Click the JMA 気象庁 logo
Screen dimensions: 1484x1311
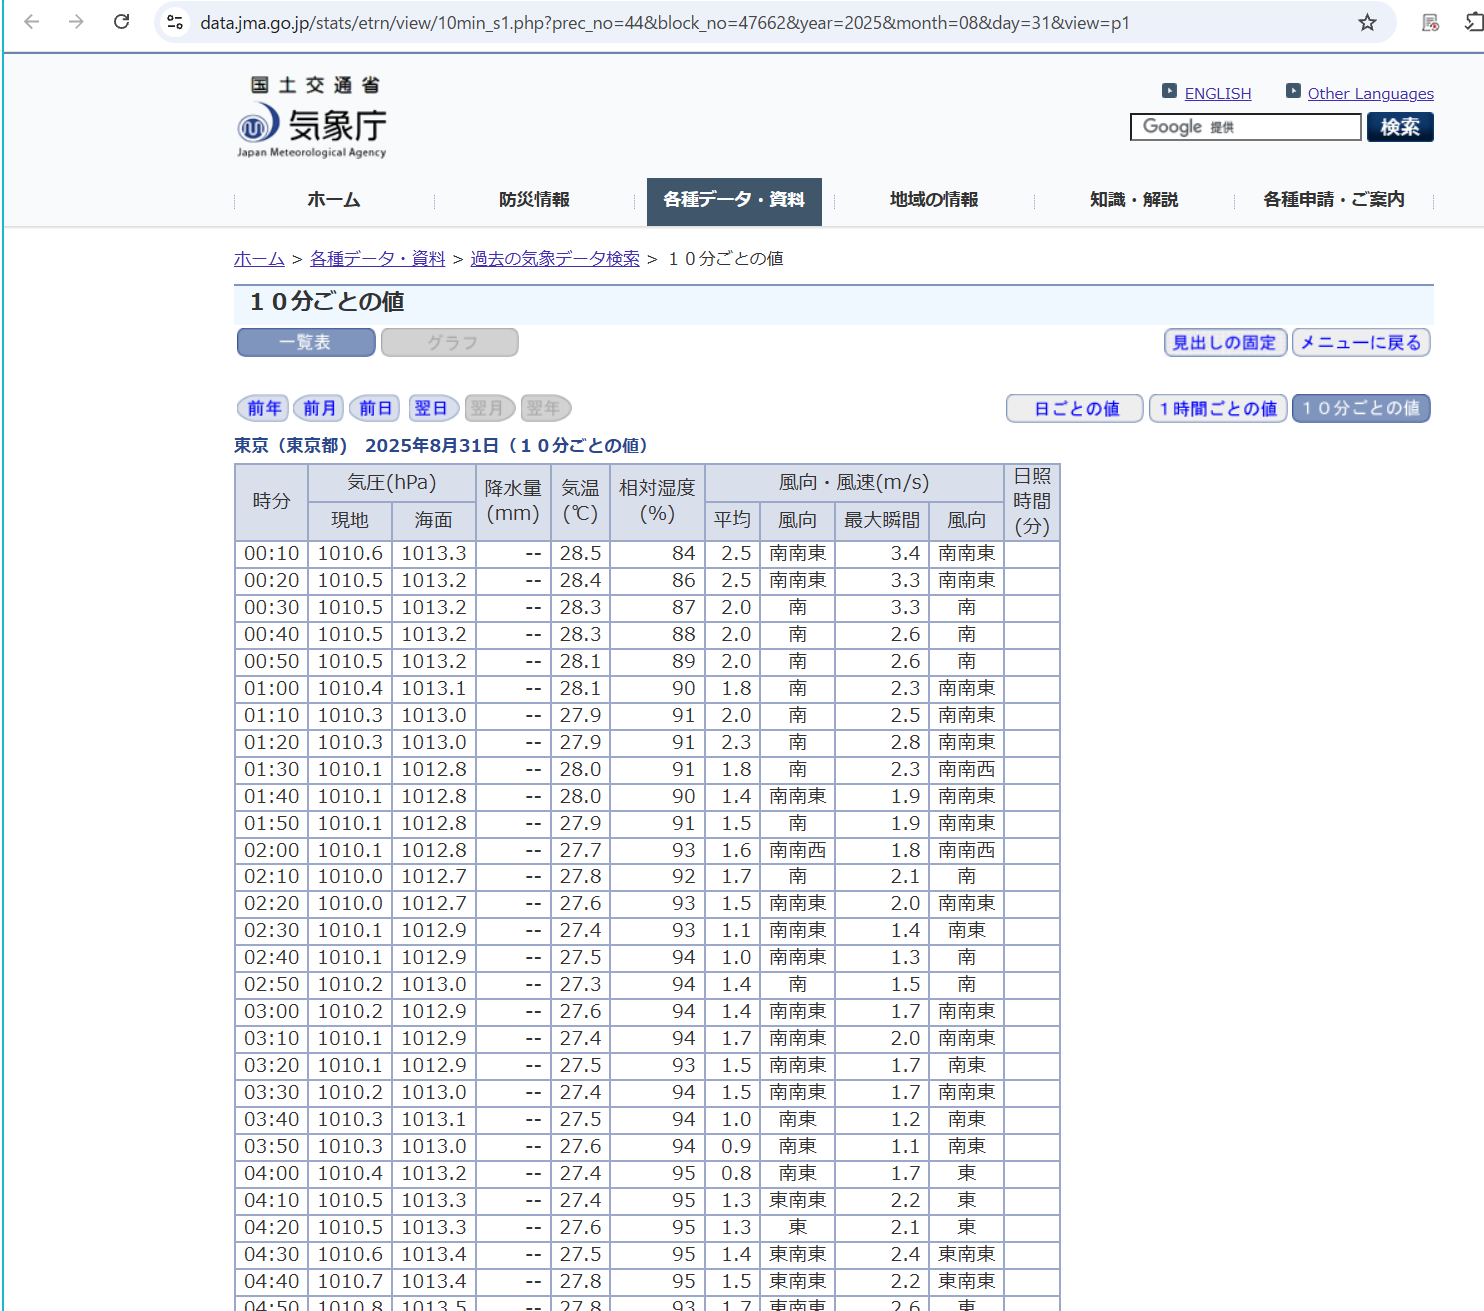coord(312,118)
